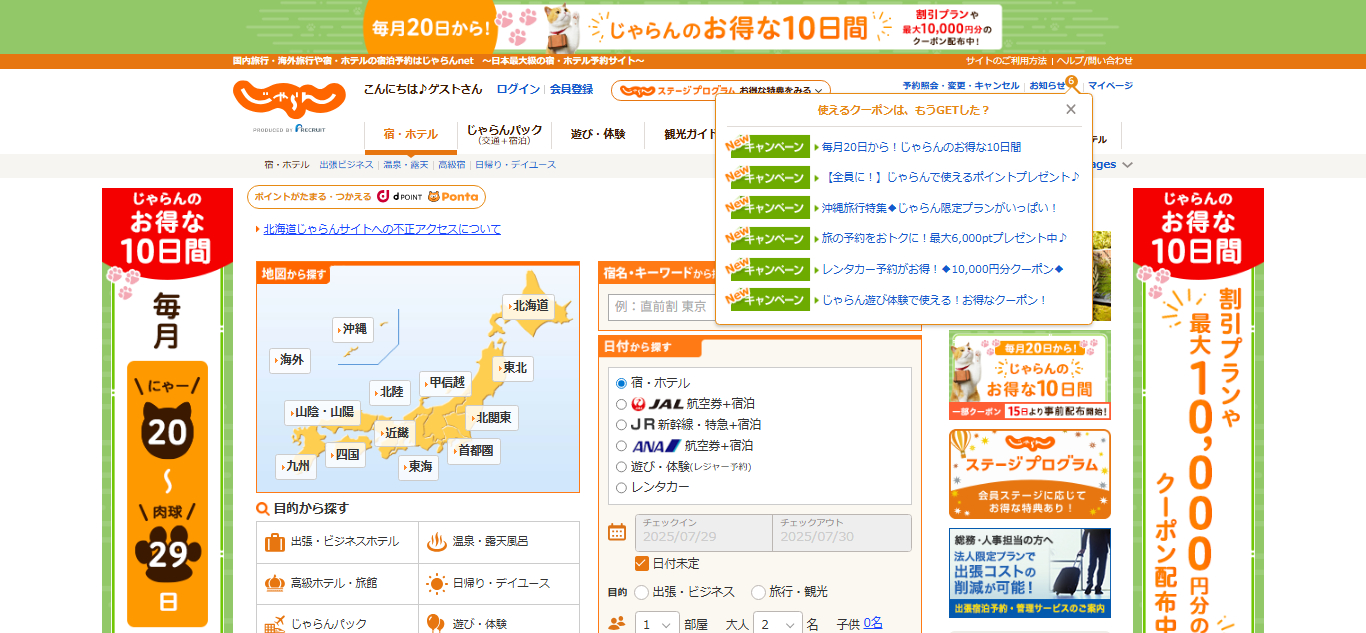Select 宿・ホテル radio button
This screenshot has height=633, width=1366.
621,383
